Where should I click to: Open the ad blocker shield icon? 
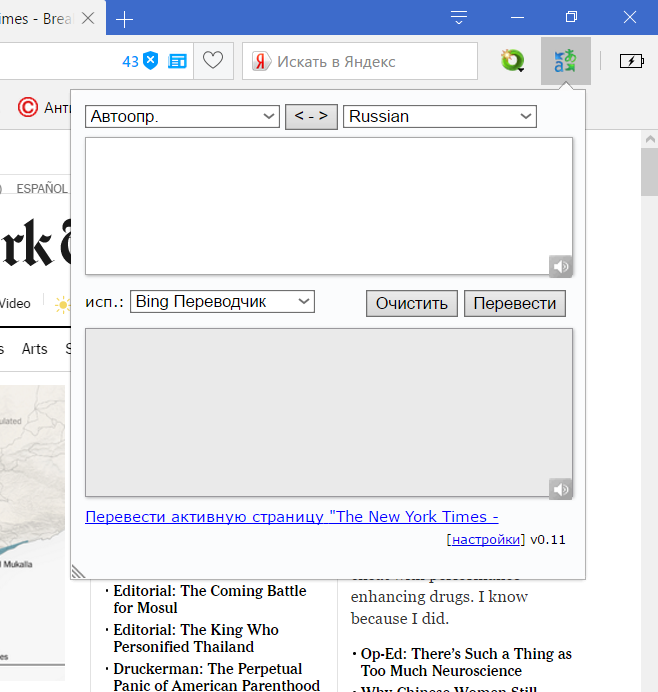(x=151, y=60)
